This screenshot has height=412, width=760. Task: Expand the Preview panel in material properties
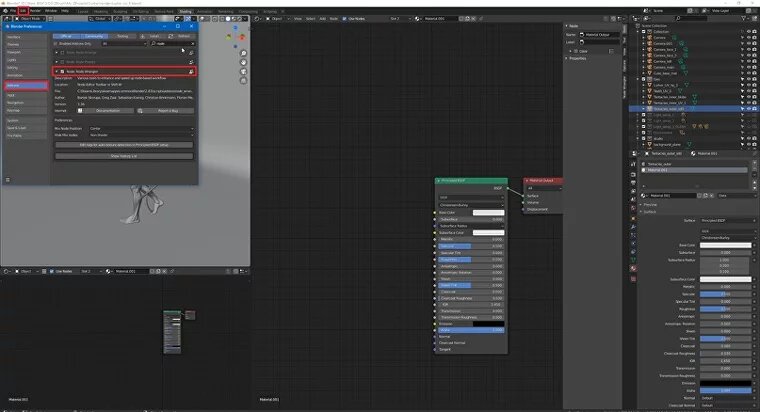coord(650,205)
